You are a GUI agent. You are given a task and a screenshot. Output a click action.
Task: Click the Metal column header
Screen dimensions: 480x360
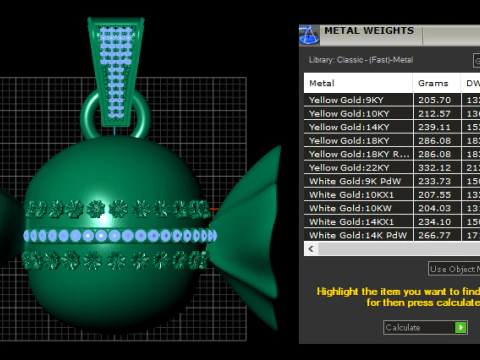click(358, 83)
